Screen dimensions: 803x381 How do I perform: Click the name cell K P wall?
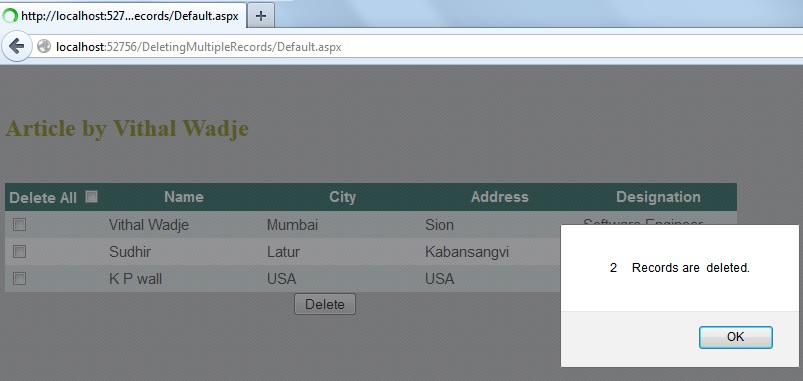click(135, 279)
